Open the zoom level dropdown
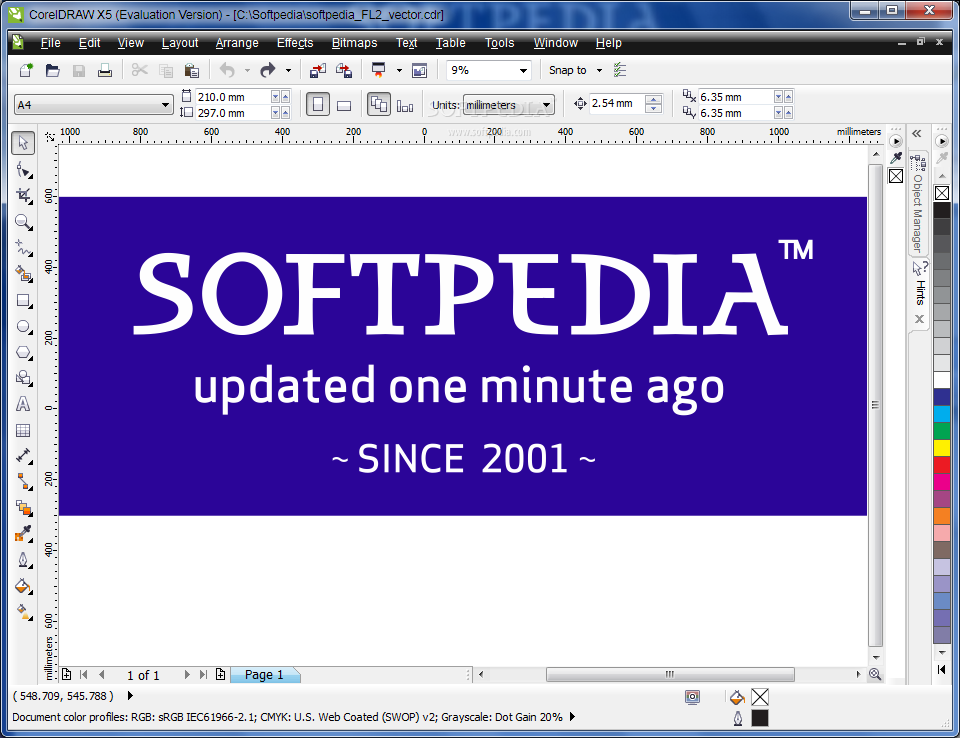This screenshot has width=960, height=738. 523,70
